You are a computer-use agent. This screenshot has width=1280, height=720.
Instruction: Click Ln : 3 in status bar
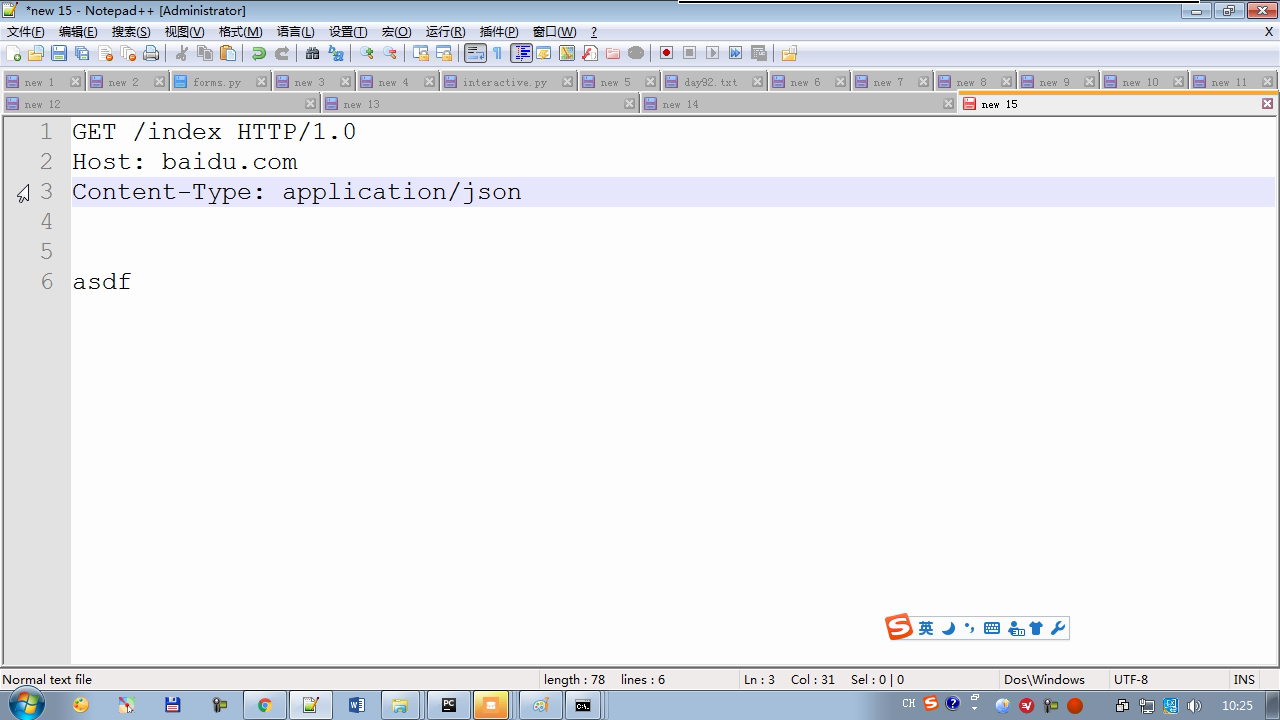click(759, 680)
